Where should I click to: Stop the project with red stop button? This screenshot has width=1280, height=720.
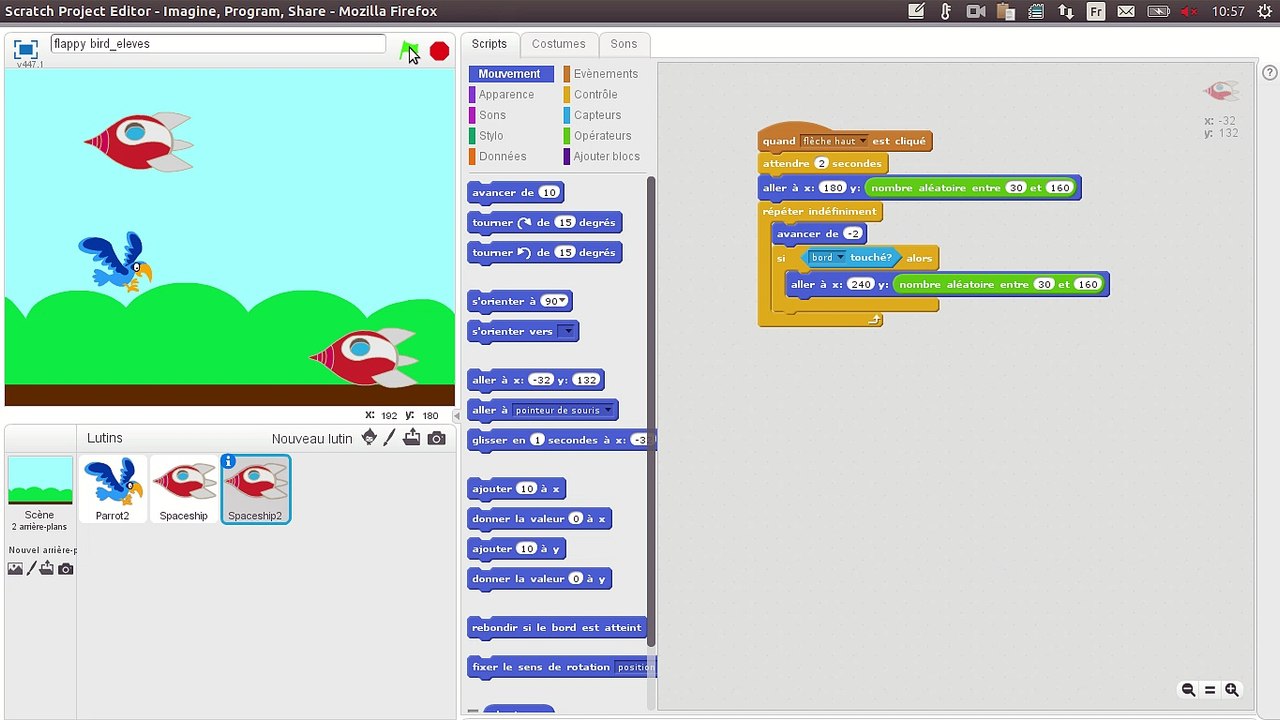coord(439,51)
